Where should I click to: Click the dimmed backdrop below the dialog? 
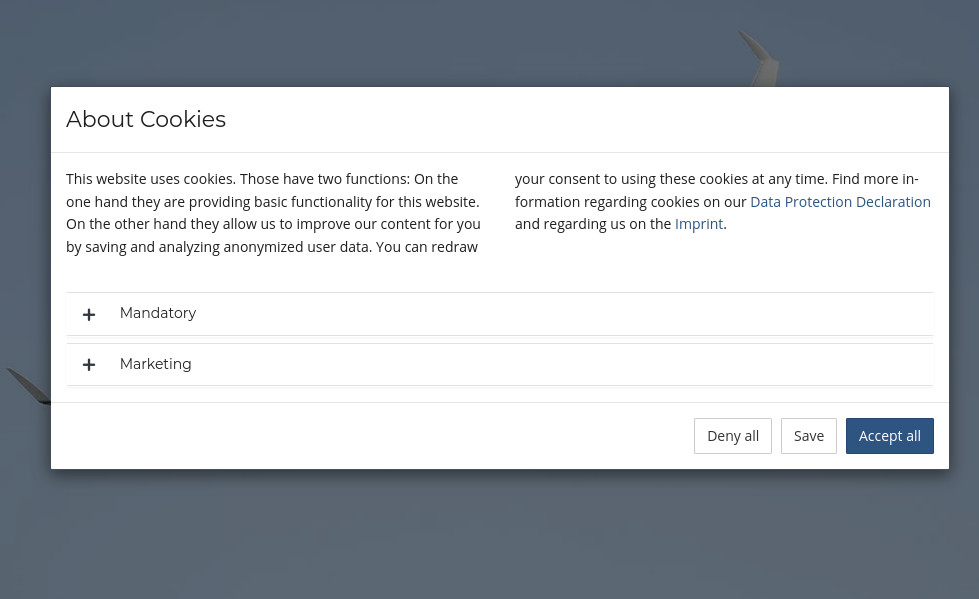(x=490, y=534)
